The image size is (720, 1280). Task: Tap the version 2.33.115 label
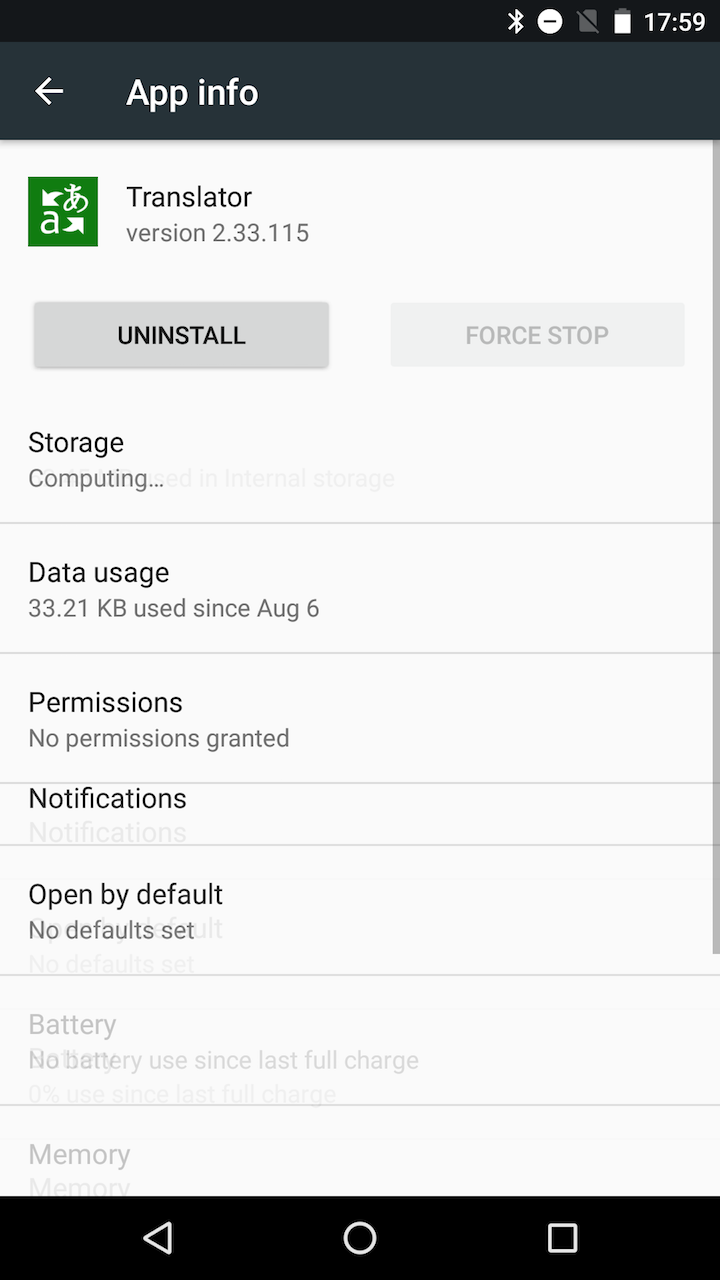click(217, 233)
